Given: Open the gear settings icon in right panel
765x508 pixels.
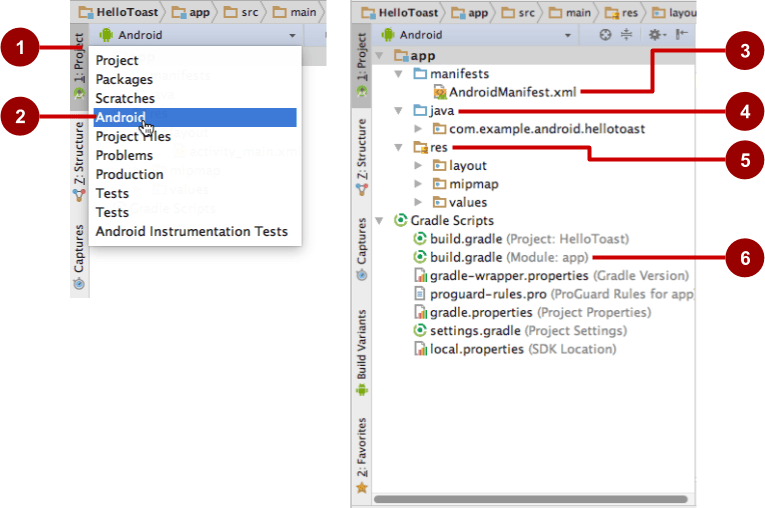Looking at the screenshot, I should (656, 35).
